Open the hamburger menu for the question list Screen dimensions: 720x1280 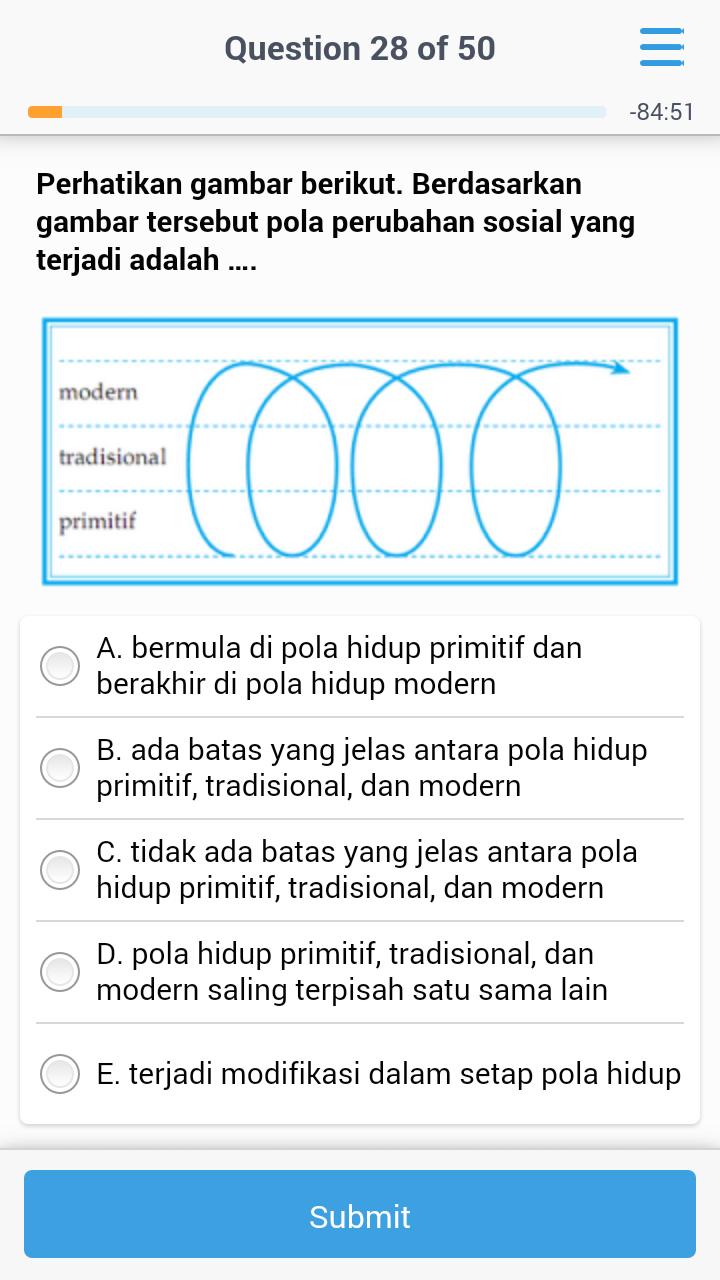click(x=661, y=48)
